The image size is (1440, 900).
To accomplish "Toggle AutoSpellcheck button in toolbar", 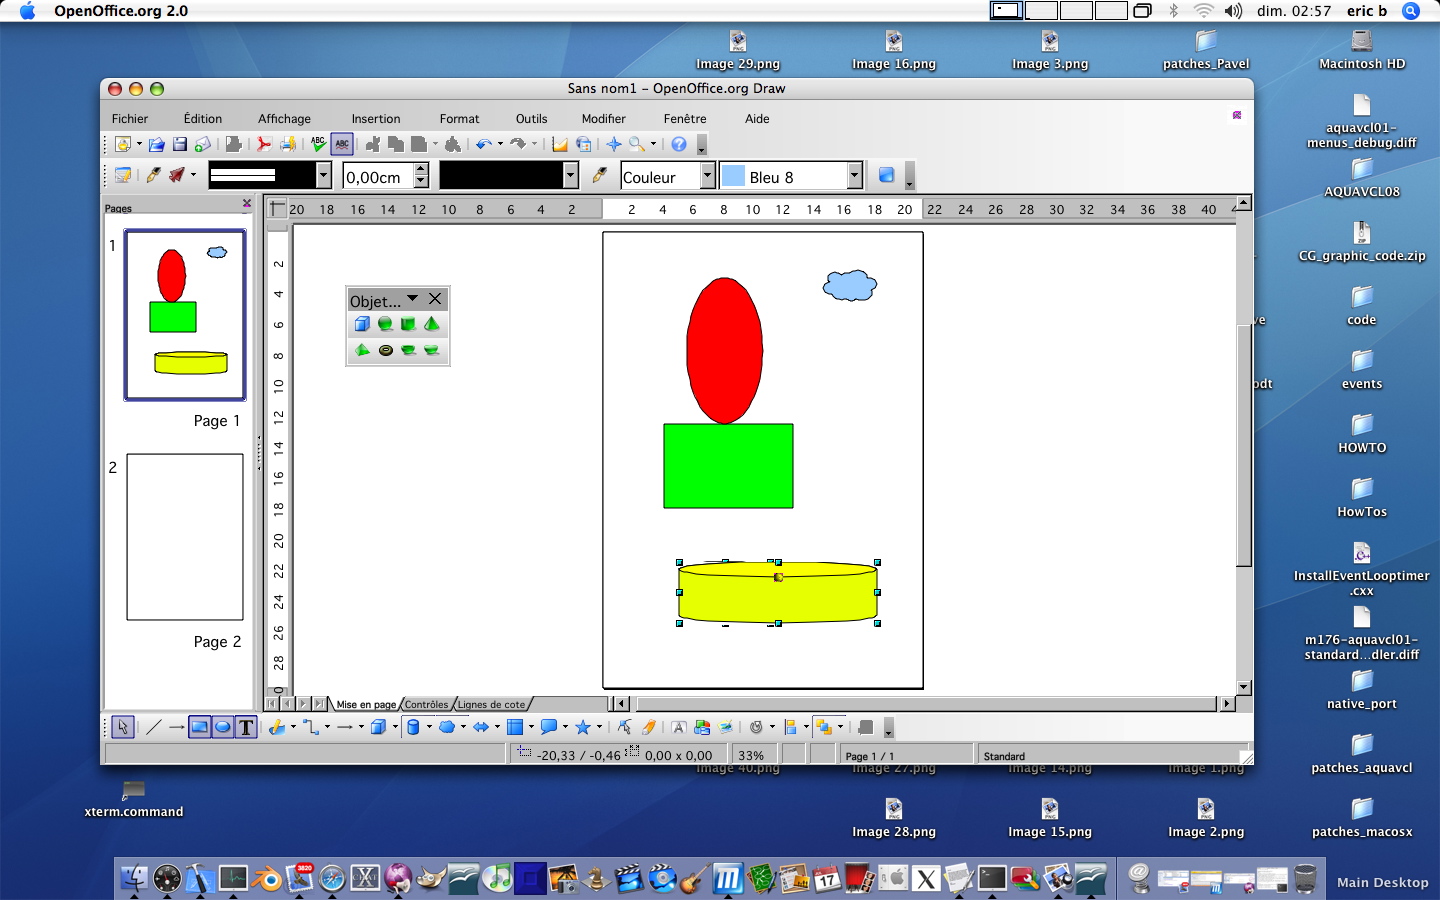I will coord(342,144).
